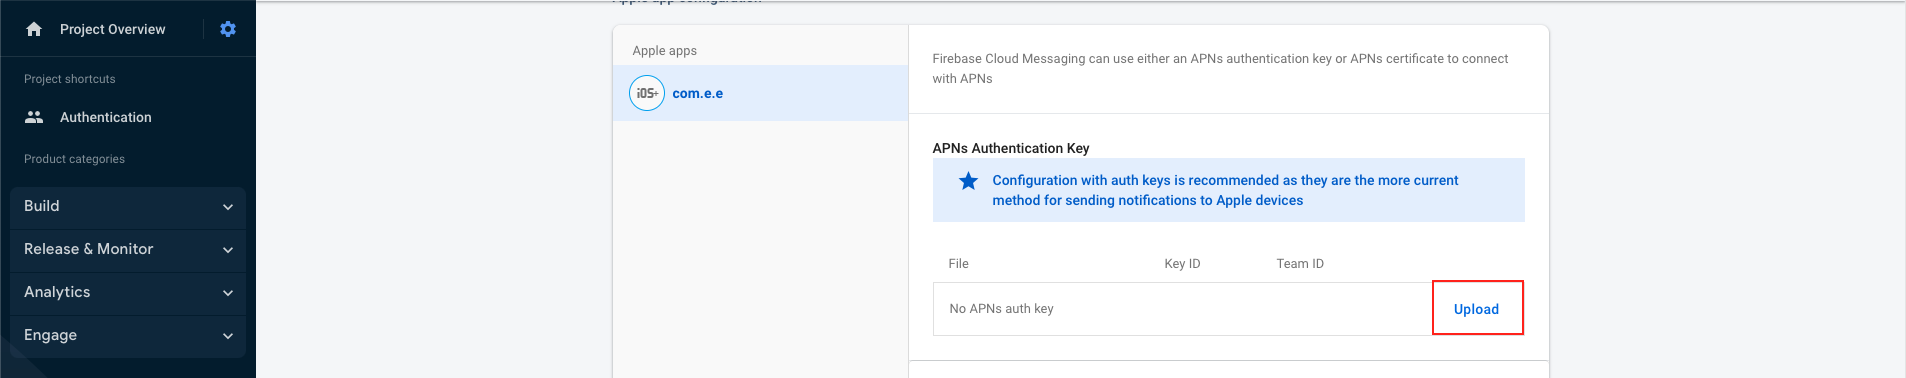Click the auth keys recommendation banner text
The image size is (1906, 378).
click(x=1225, y=190)
